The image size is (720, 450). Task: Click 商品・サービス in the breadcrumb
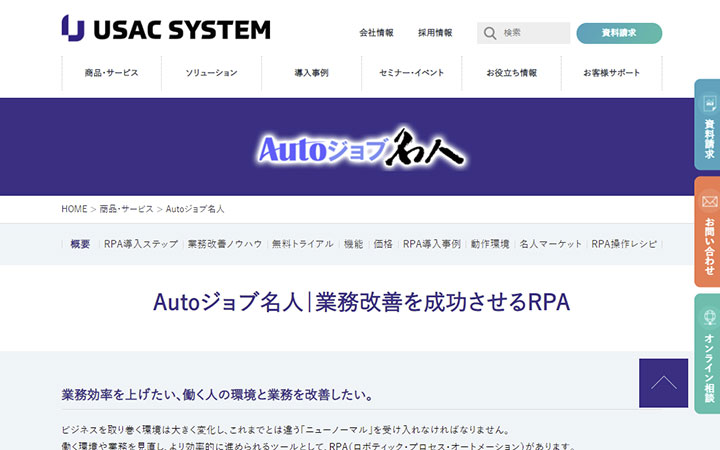coord(126,209)
